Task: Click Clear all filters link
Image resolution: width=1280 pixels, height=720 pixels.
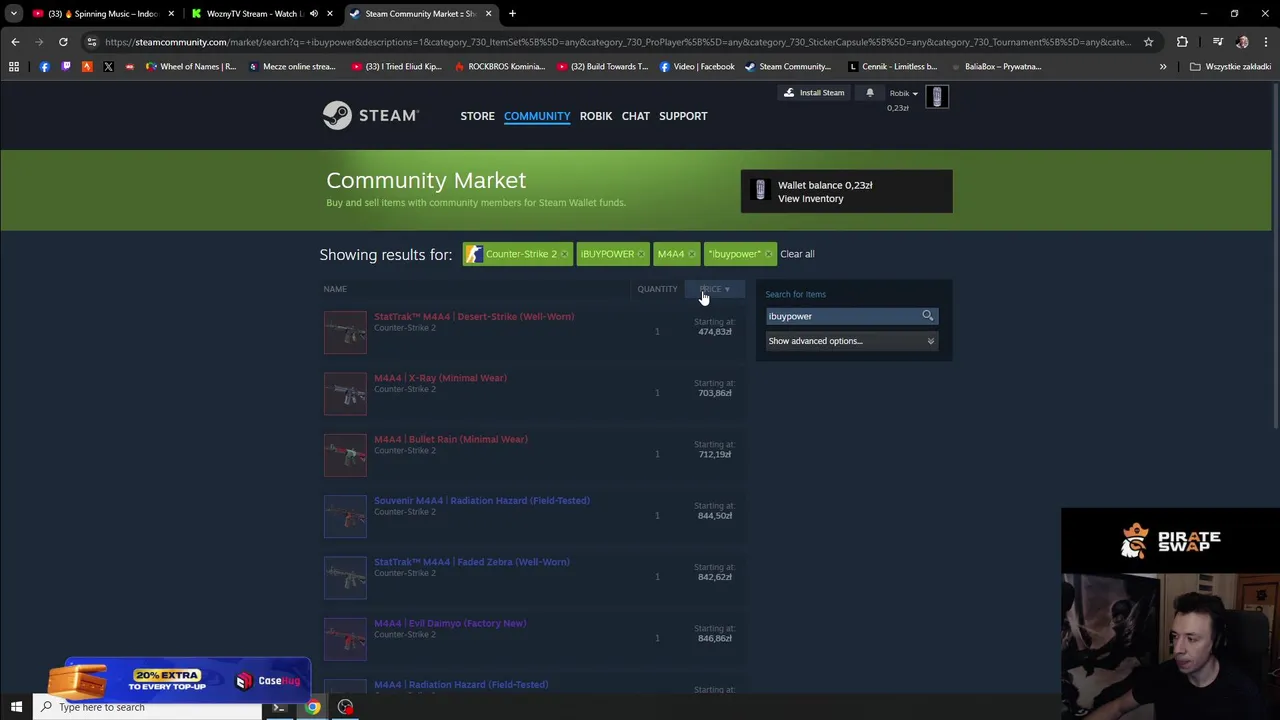Action: coord(797,254)
